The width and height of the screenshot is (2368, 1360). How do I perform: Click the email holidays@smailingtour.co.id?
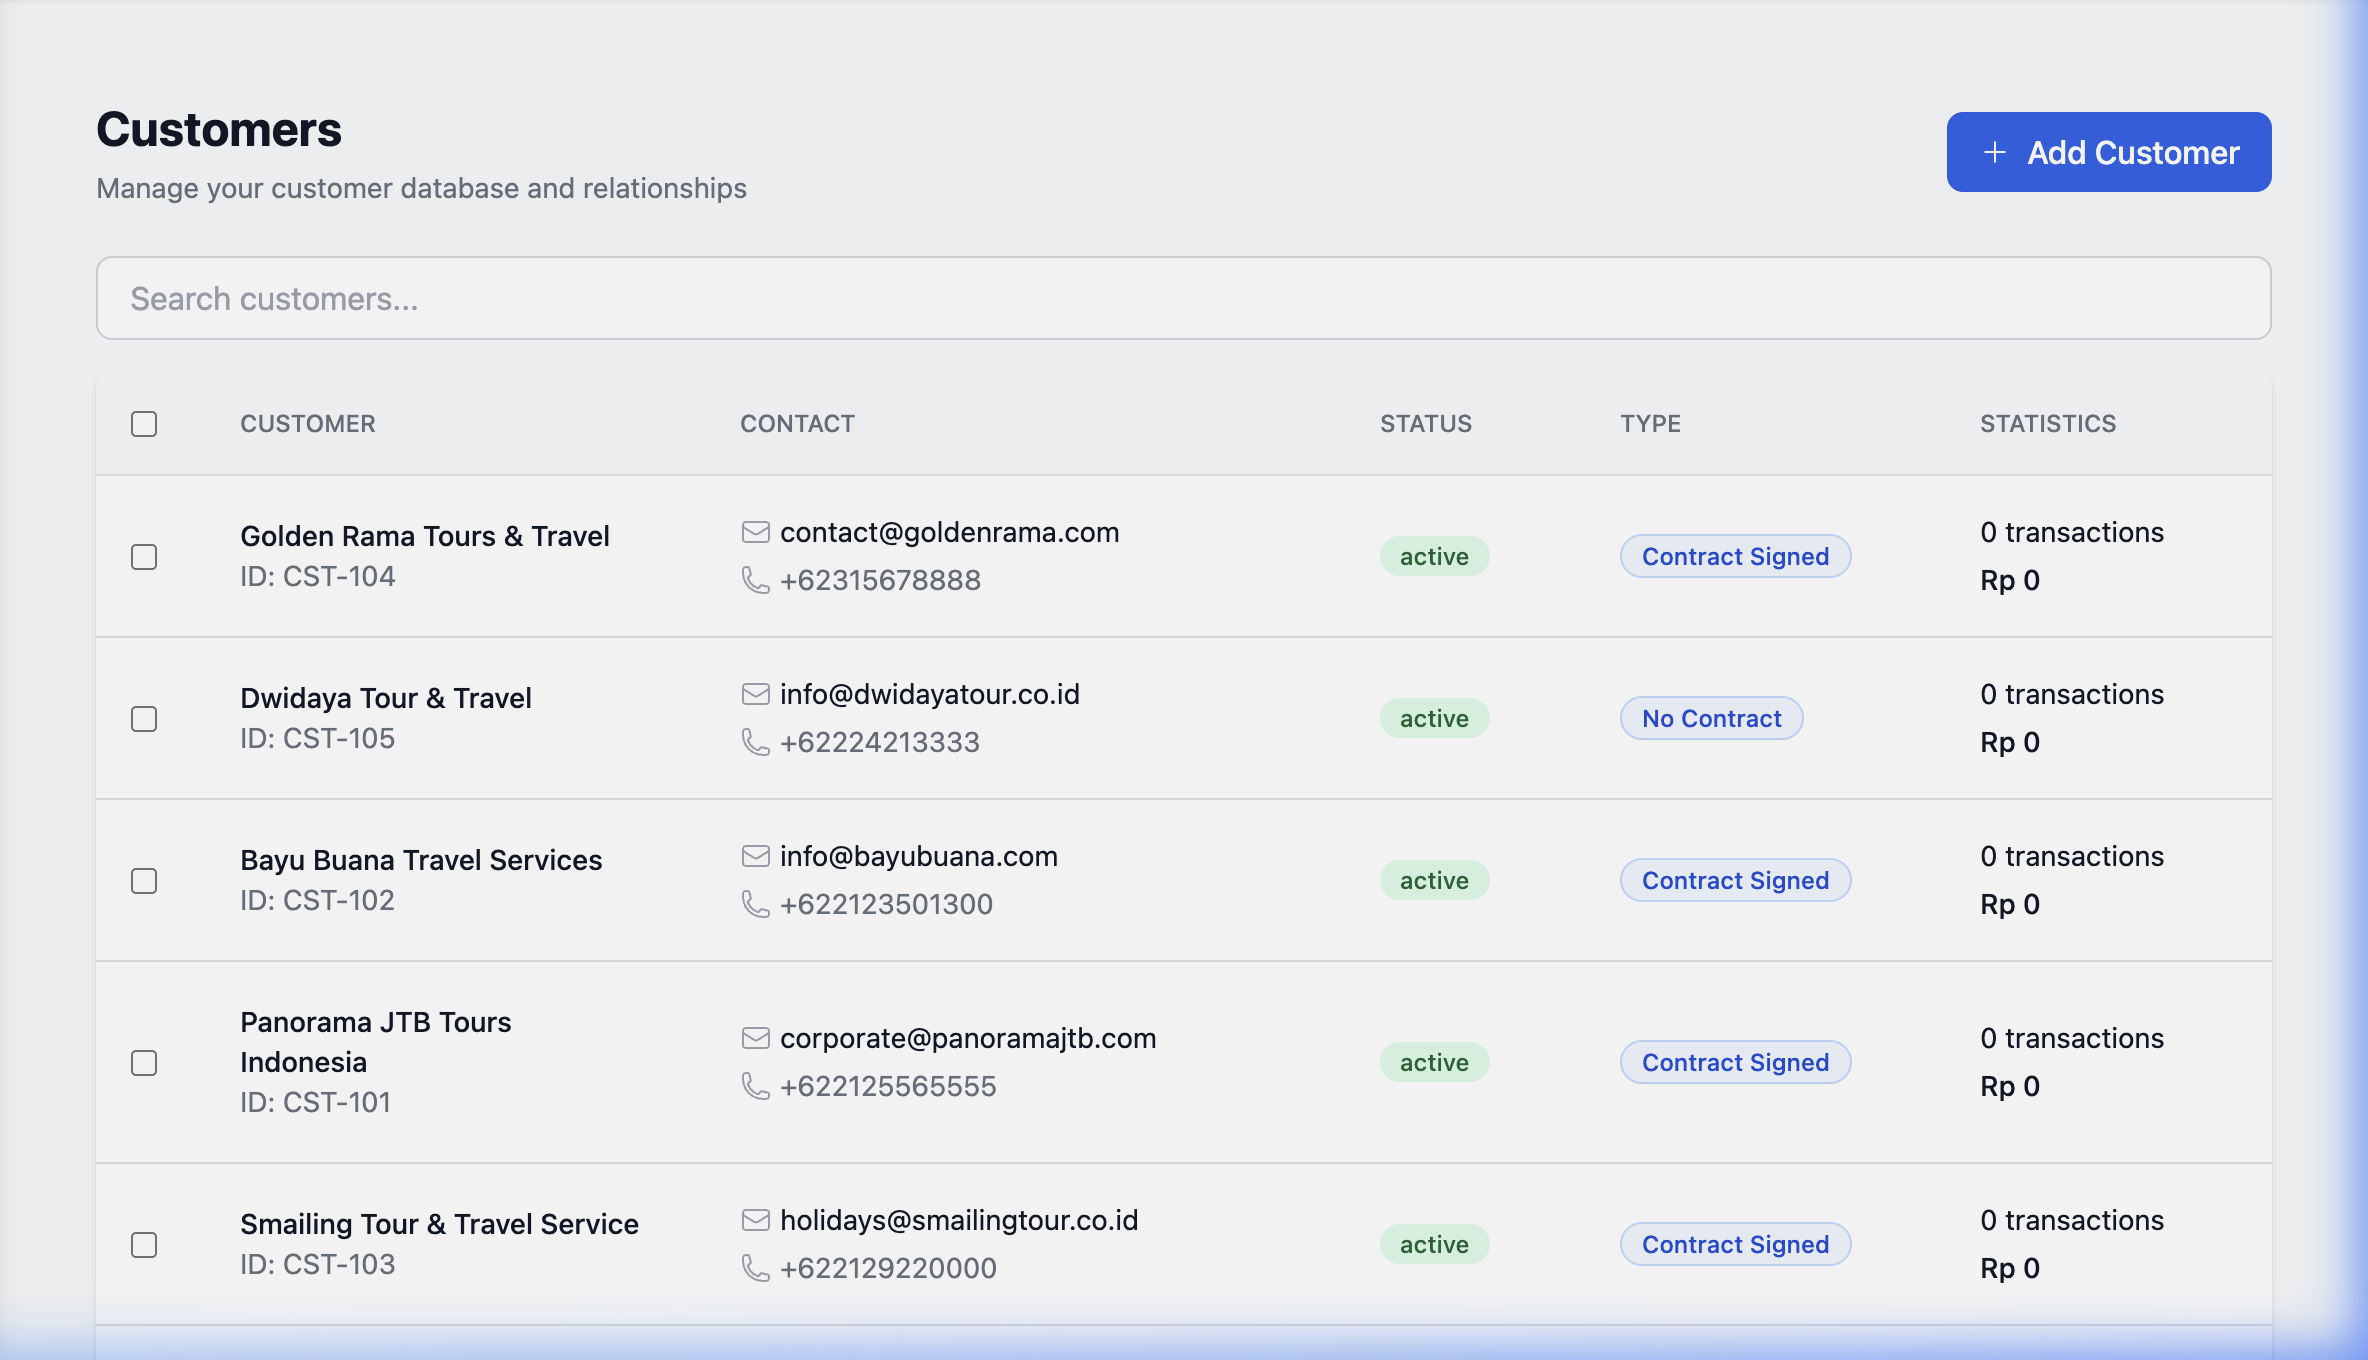(959, 1220)
